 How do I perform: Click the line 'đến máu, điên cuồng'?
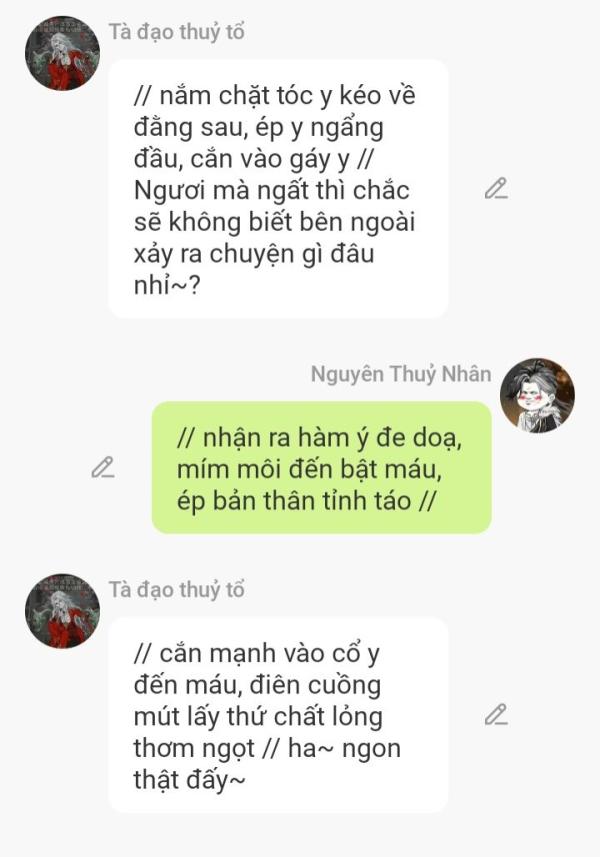pyautogui.click(x=257, y=685)
